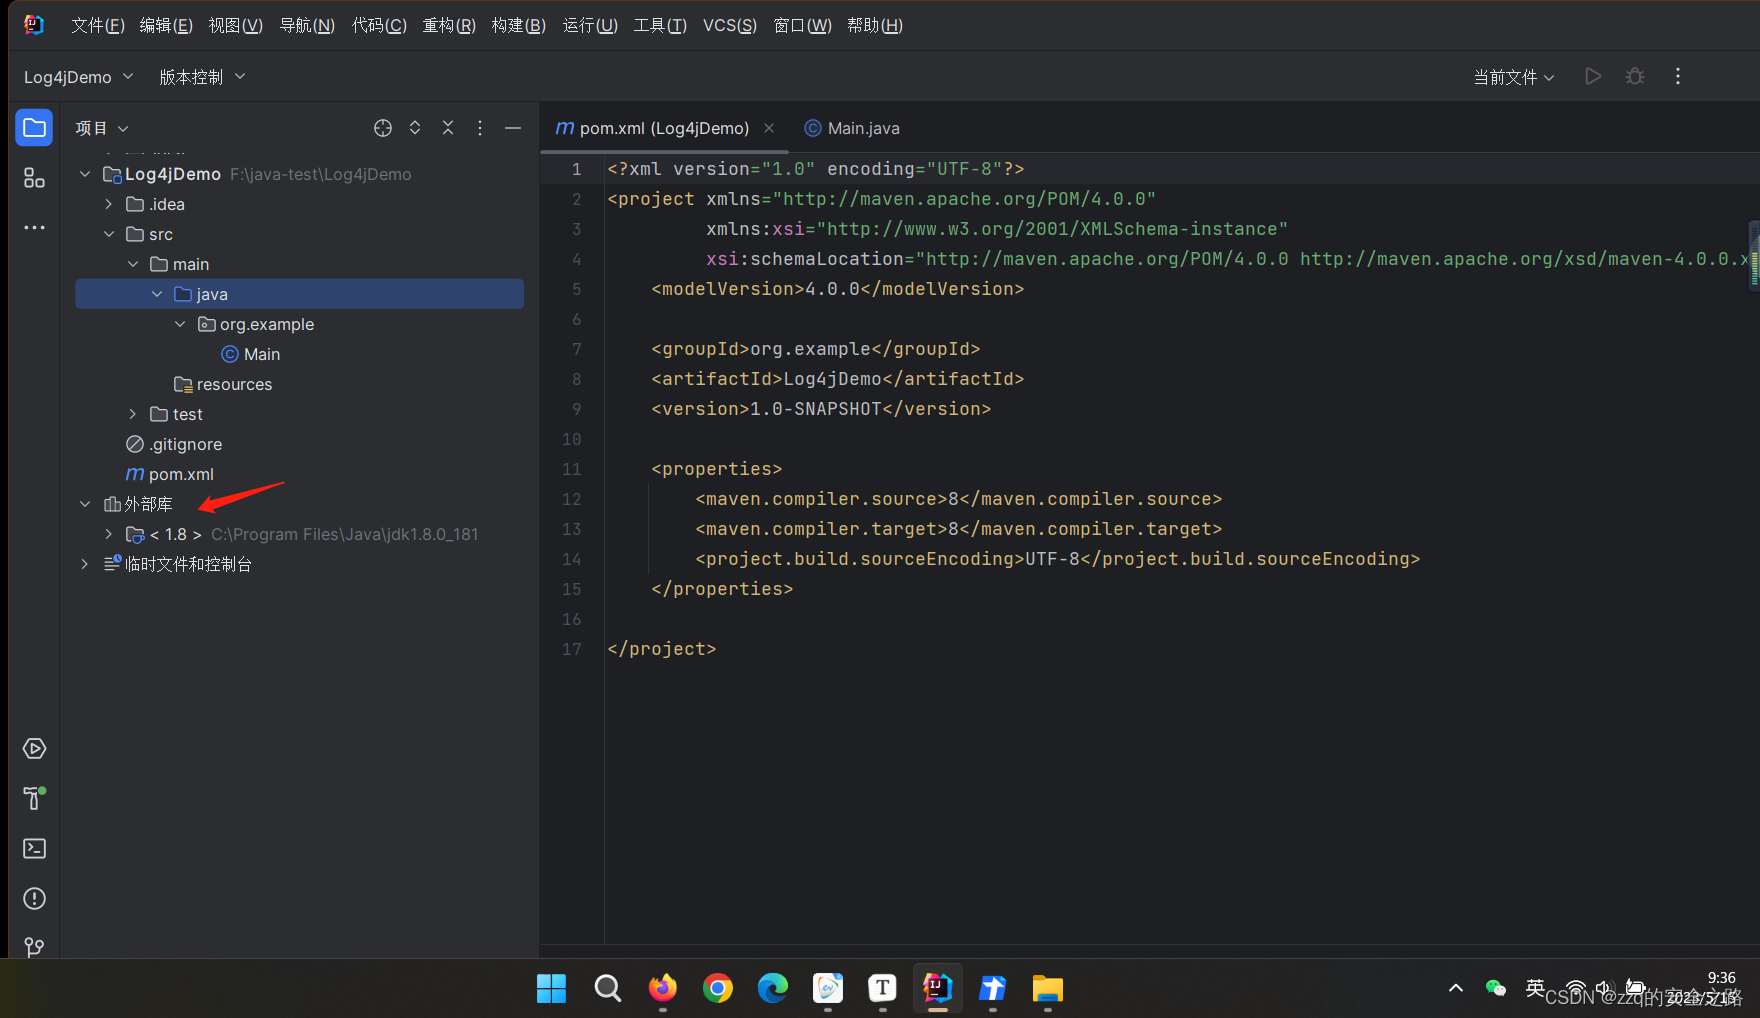Open the 构建(B) menu
Viewport: 1760px width, 1018px height.
(x=518, y=25)
